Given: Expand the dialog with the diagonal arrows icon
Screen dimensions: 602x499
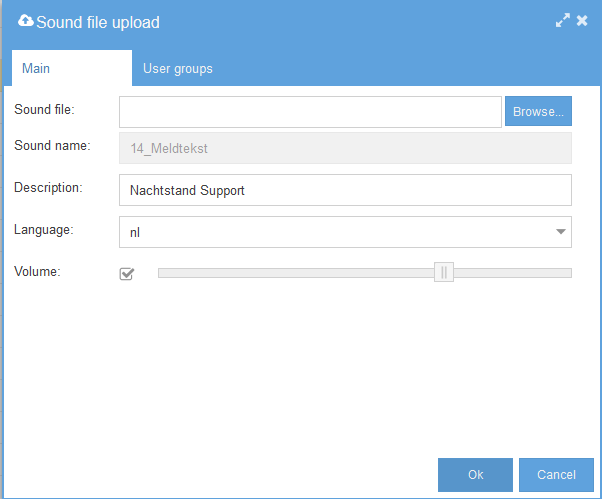Looking at the screenshot, I should pyautogui.click(x=562, y=20).
